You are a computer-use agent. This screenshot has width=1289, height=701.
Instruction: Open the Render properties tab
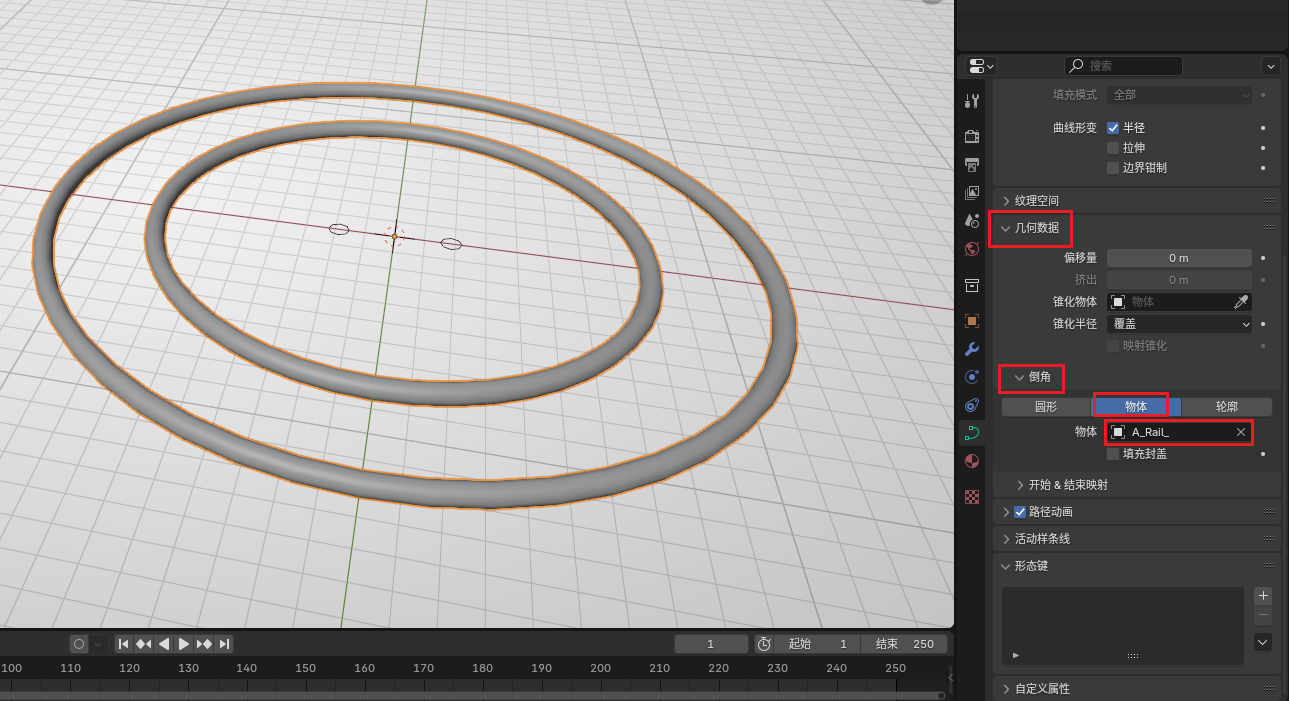point(971,136)
